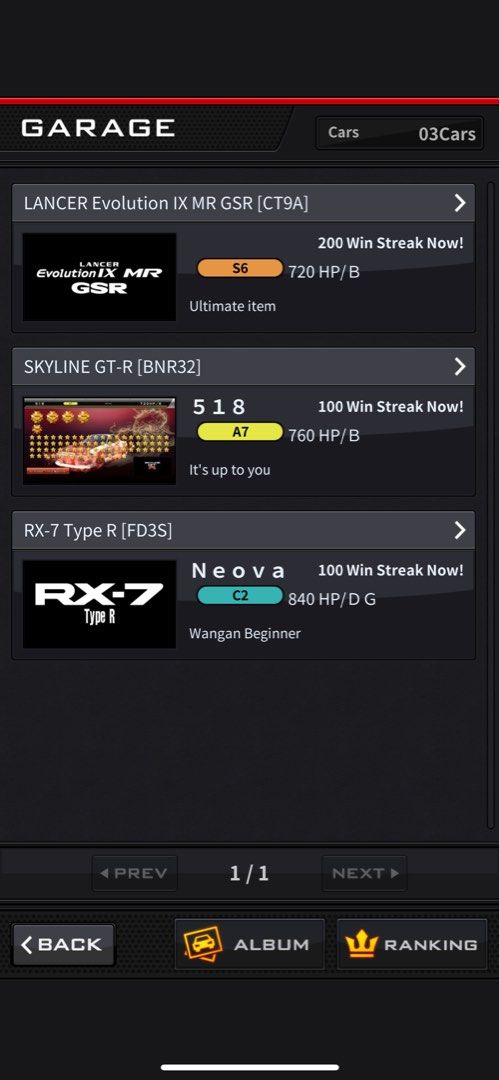Click the LANCER Evolution IX MR GSR logo thumbnail

(x=99, y=277)
